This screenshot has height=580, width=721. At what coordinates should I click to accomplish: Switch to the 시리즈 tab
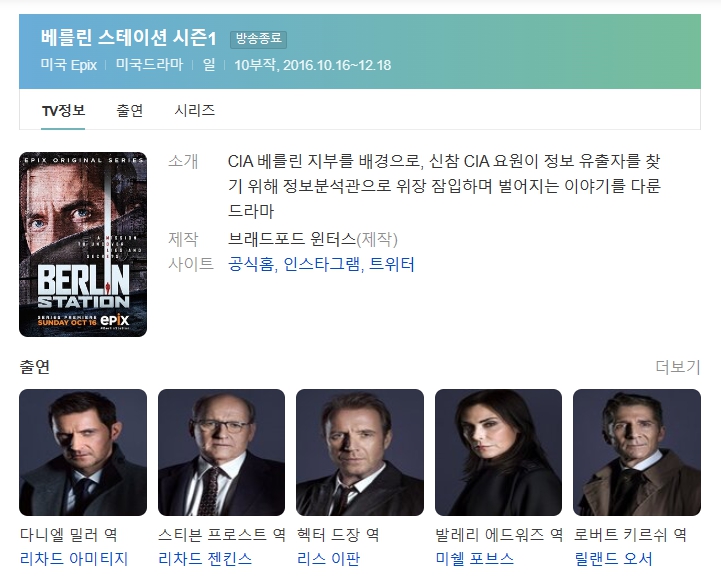[195, 110]
